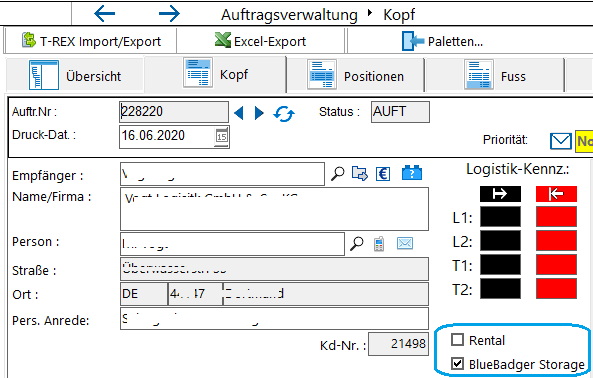Click the red L1 swatch
The image size is (593, 378).
point(556,217)
